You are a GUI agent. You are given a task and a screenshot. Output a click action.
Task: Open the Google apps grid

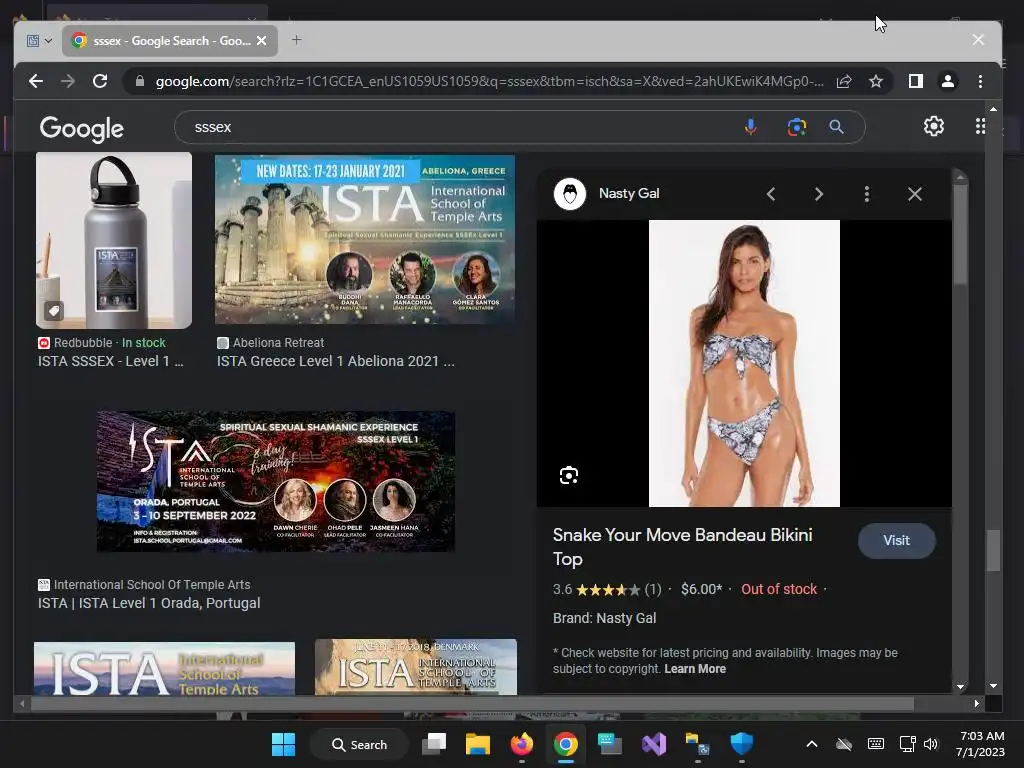pos(980,126)
